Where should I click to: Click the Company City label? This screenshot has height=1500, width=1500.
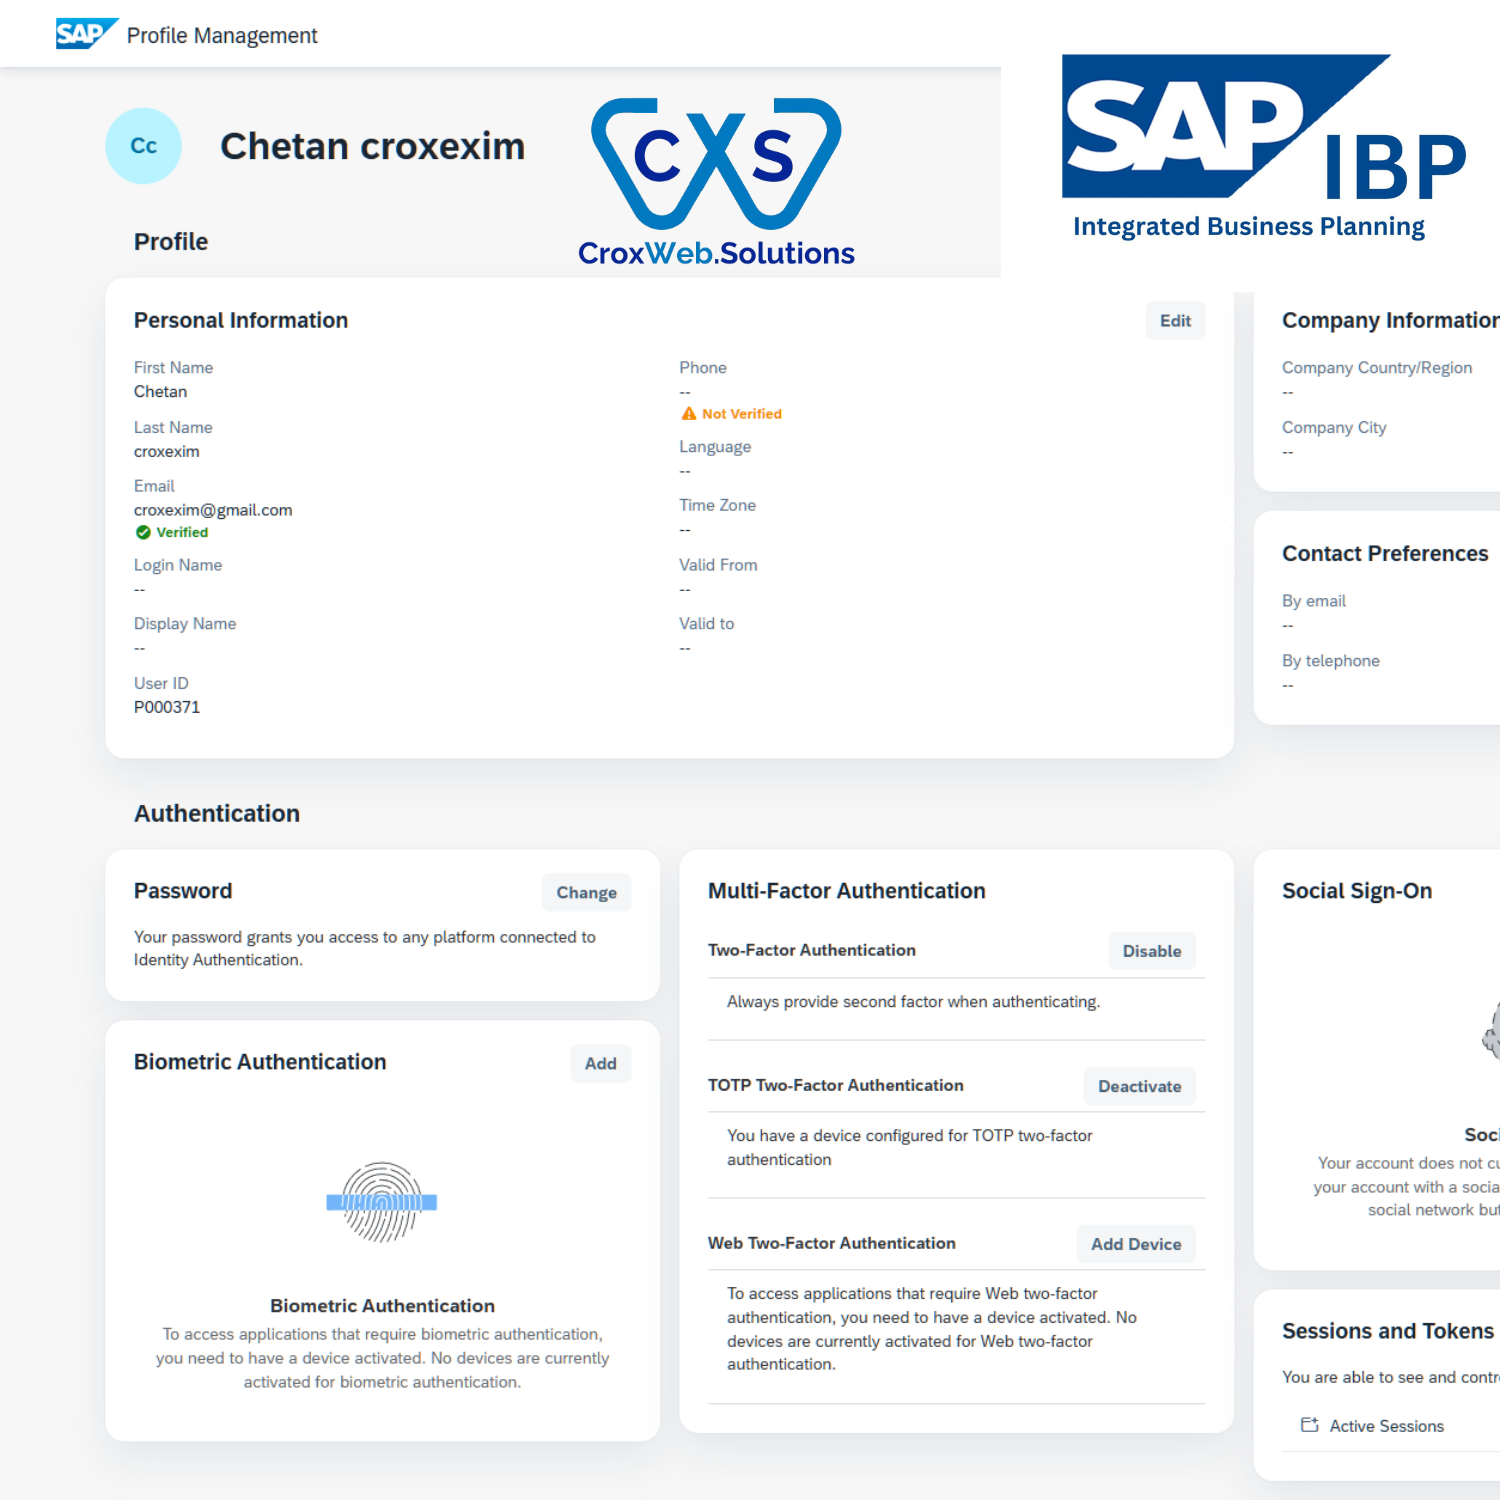[x=1334, y=428]
